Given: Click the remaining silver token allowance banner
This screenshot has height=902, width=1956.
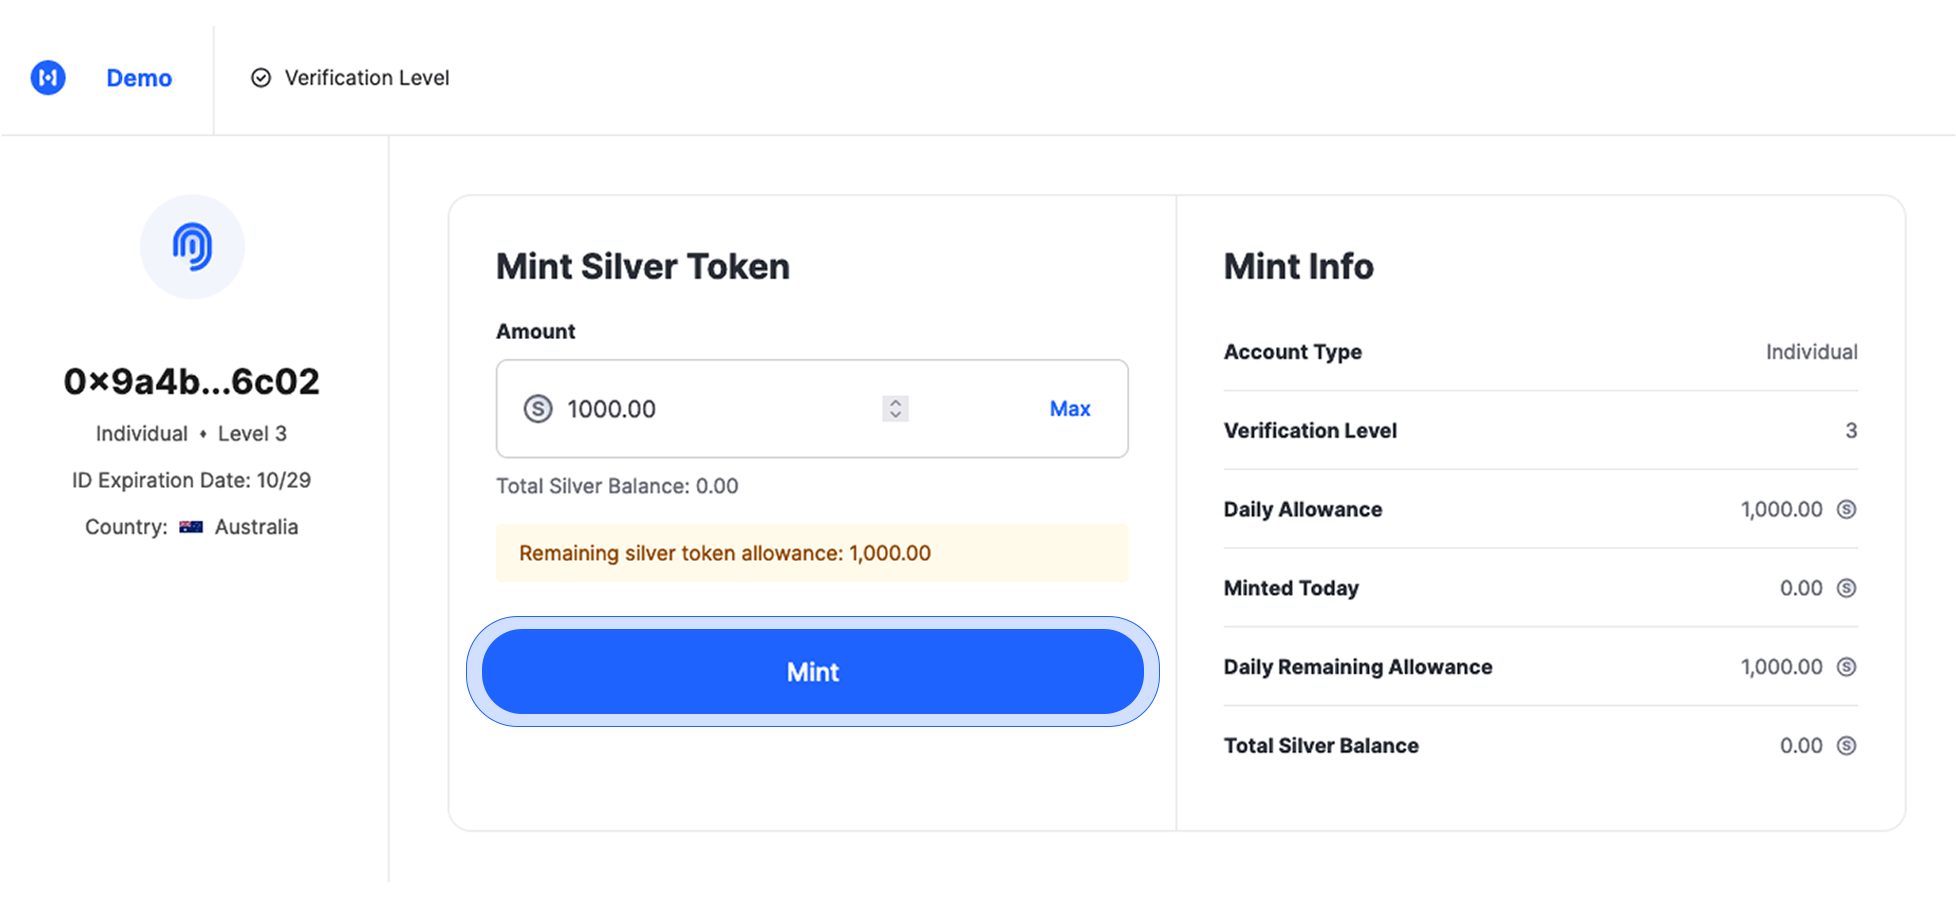Looking at the screenshot, I should tap(811, 554).
